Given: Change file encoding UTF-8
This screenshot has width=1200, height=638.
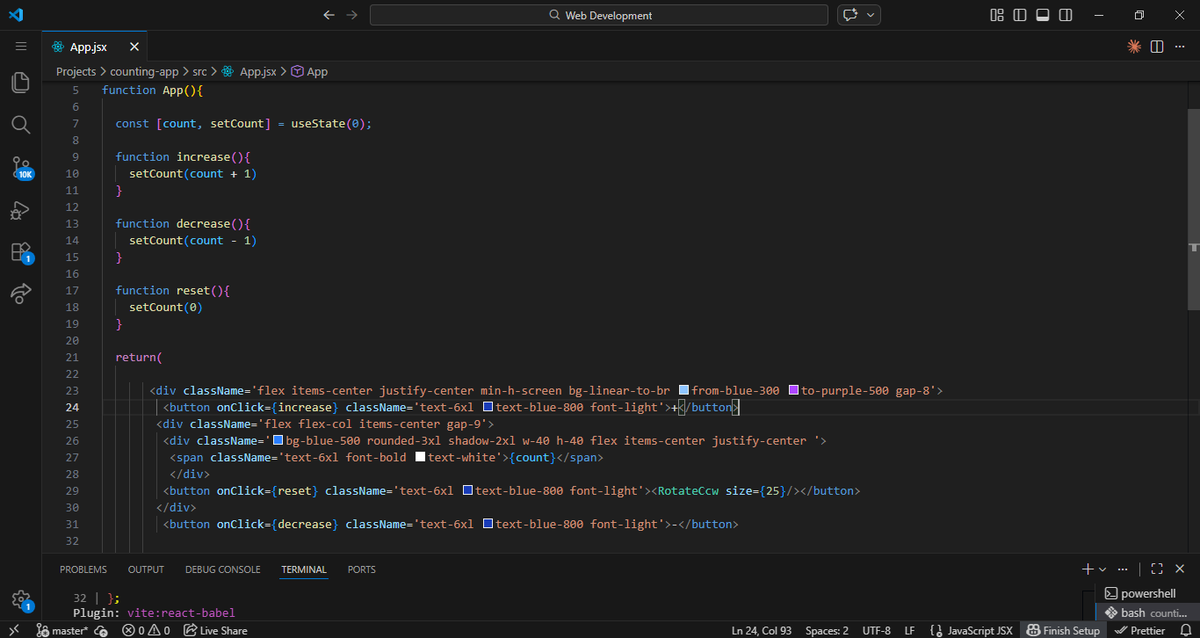Looking at the screenshot, I should tap(878, 630).
